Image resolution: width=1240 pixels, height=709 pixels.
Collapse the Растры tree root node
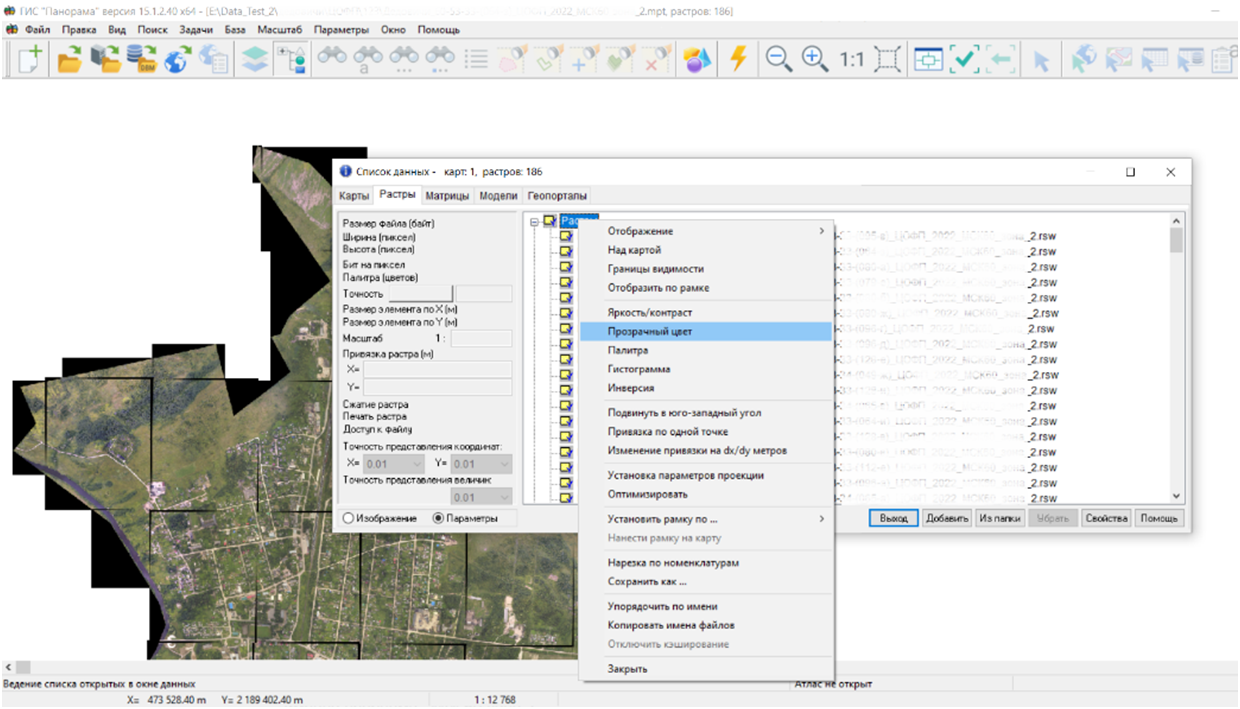[x=535, y=222]
